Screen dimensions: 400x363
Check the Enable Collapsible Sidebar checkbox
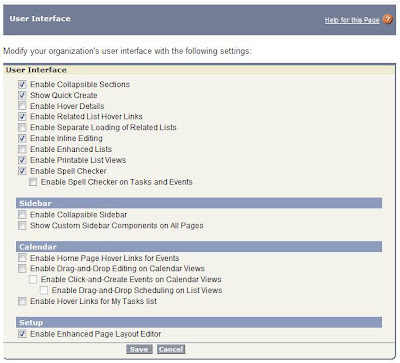[22, 215]
